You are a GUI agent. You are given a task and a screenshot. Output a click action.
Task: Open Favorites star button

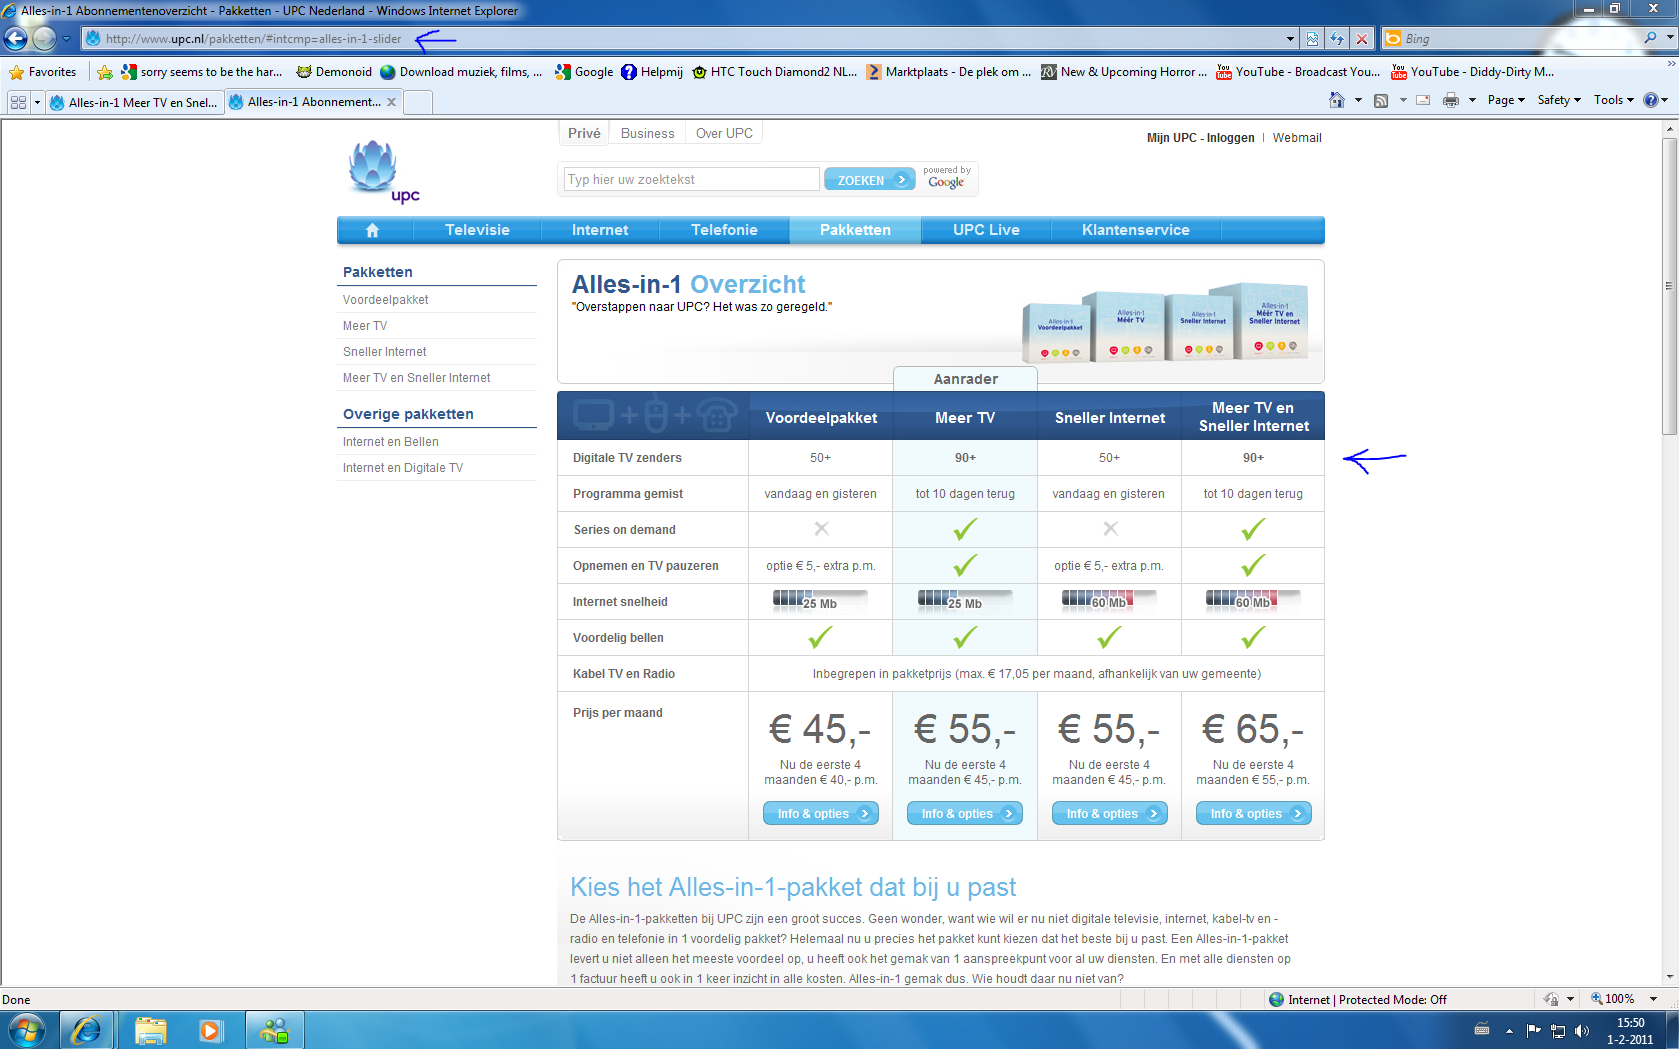coord(43,72)
